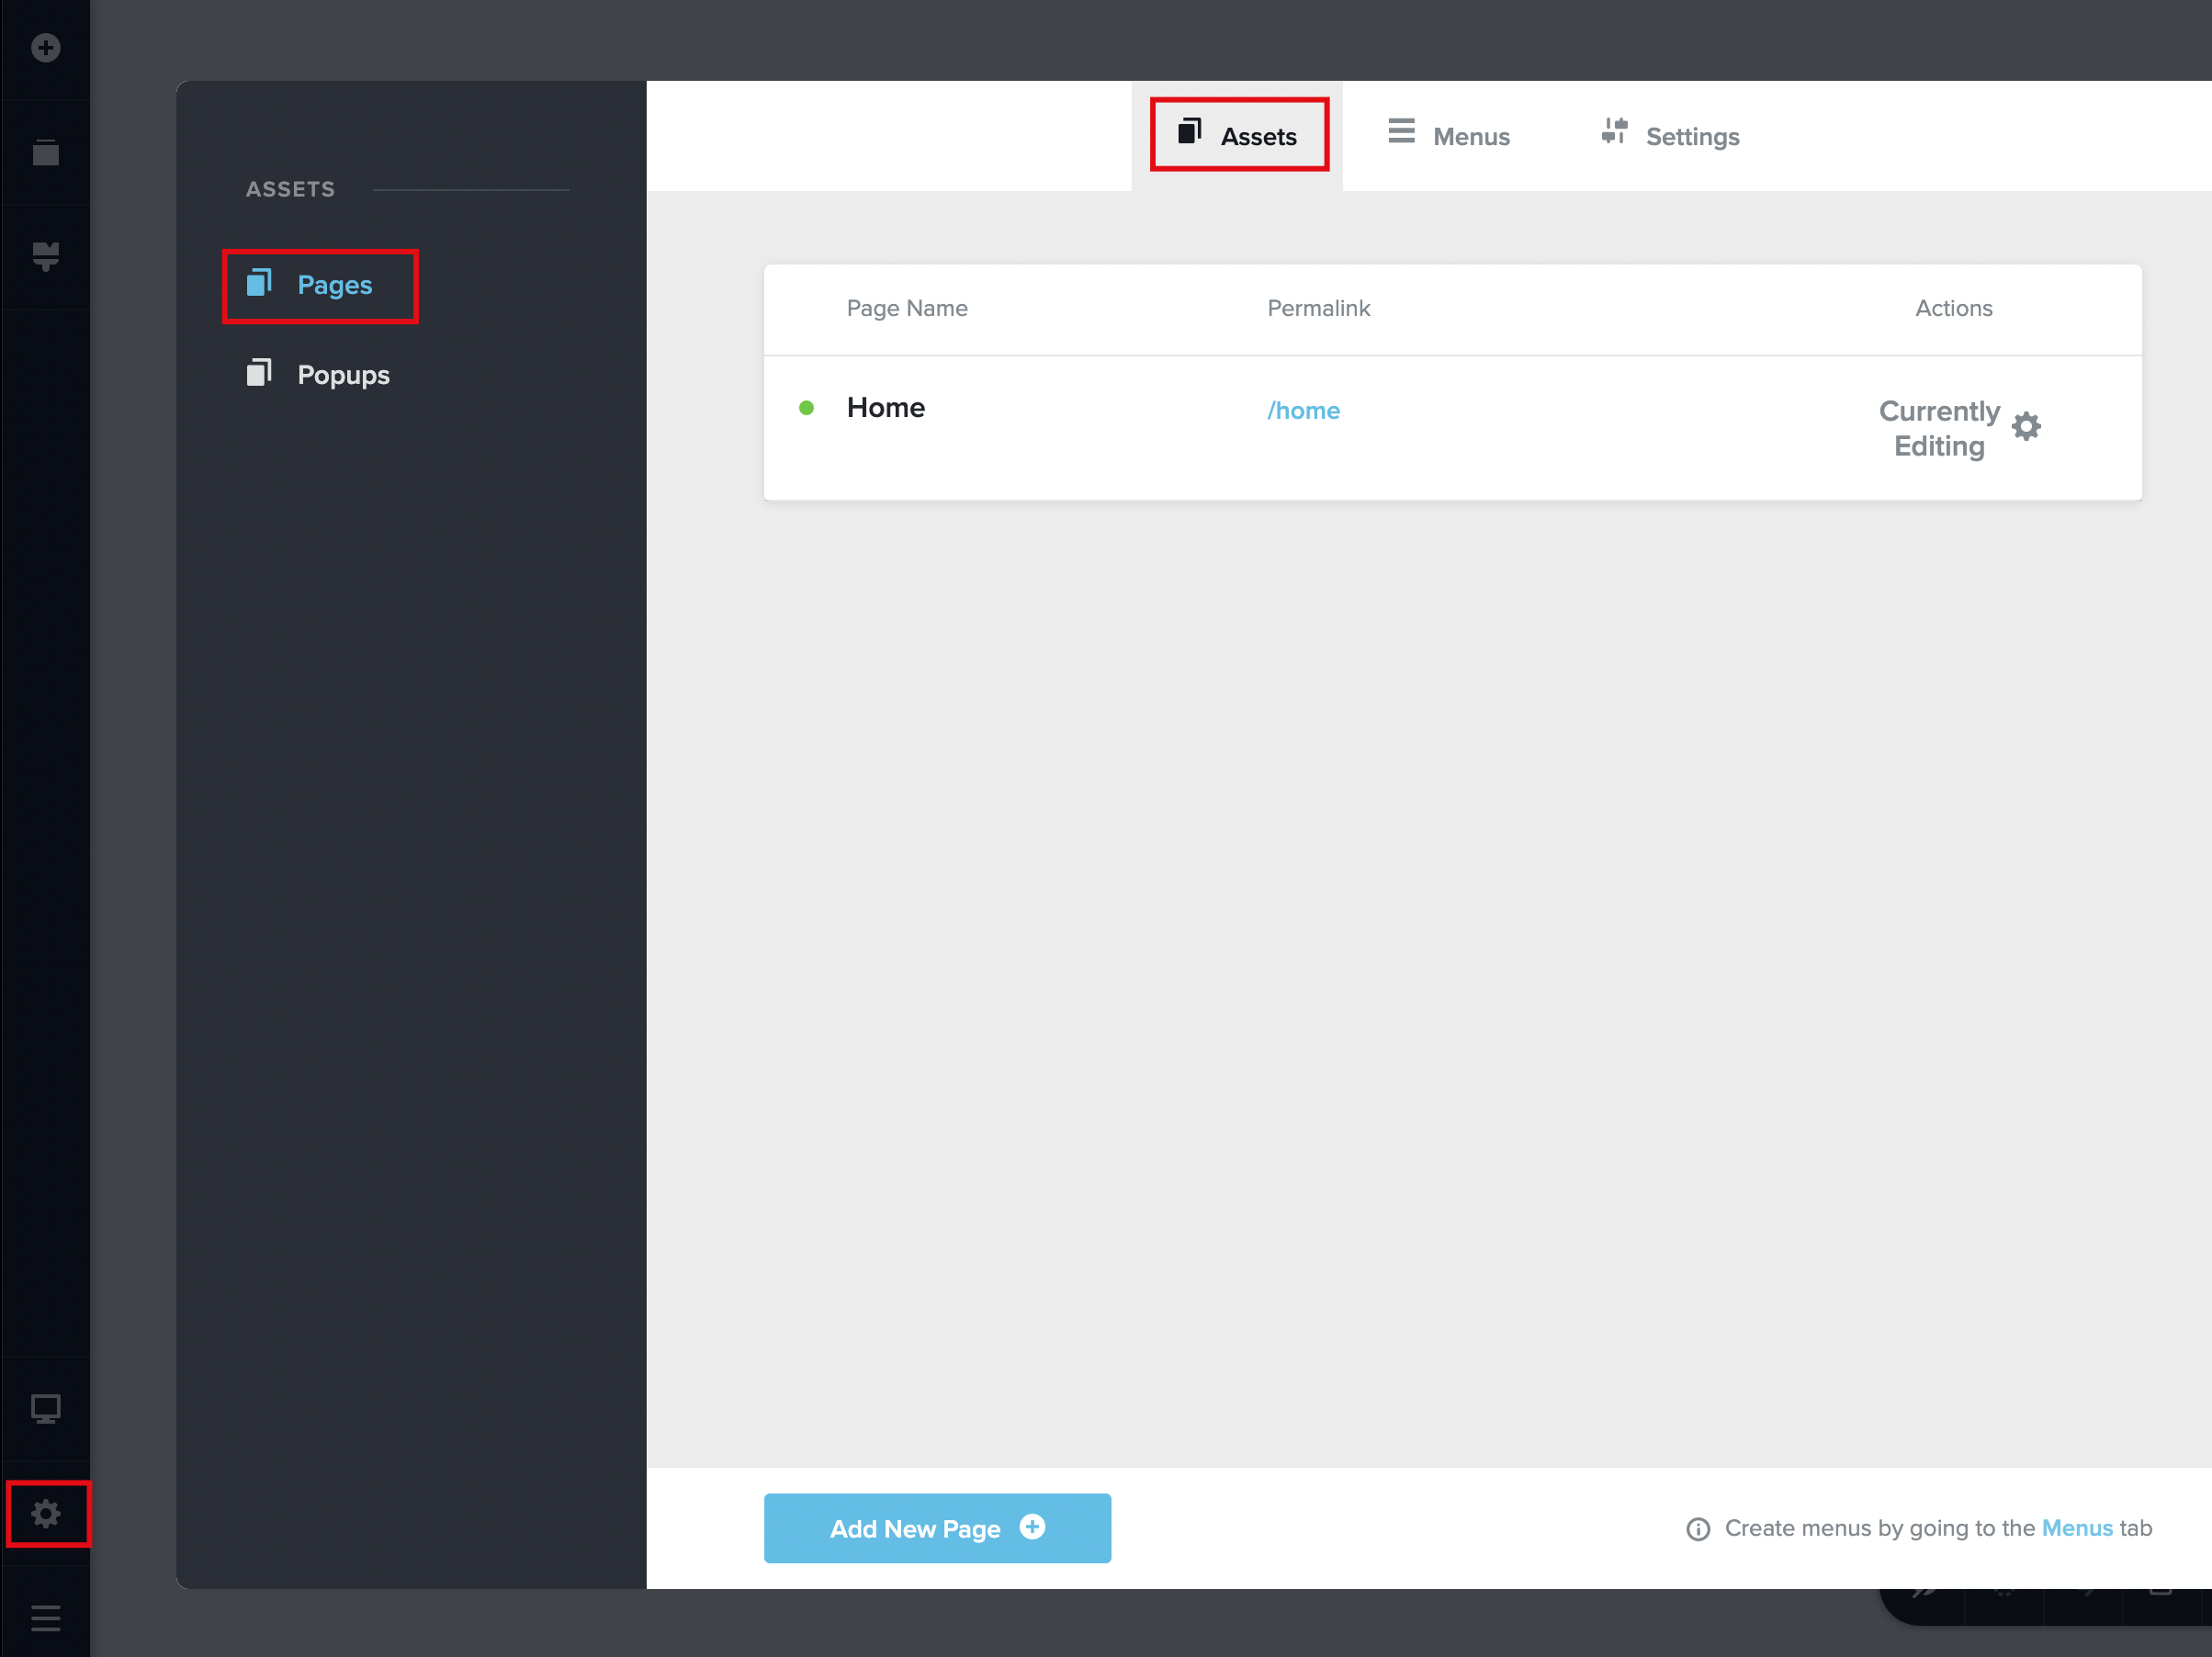Open the sections icon in left sidebar
2212x1657 pixels.
[x=45, y=152]
